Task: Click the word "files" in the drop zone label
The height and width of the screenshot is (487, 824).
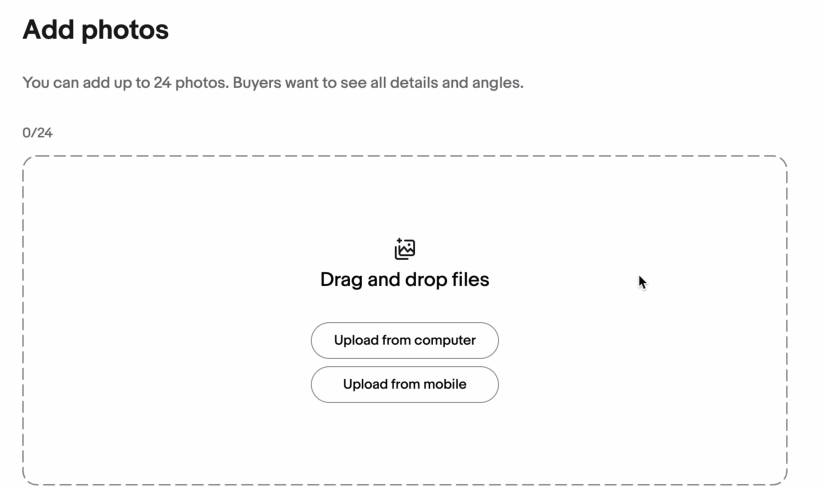Action: [x=467, y=280]
